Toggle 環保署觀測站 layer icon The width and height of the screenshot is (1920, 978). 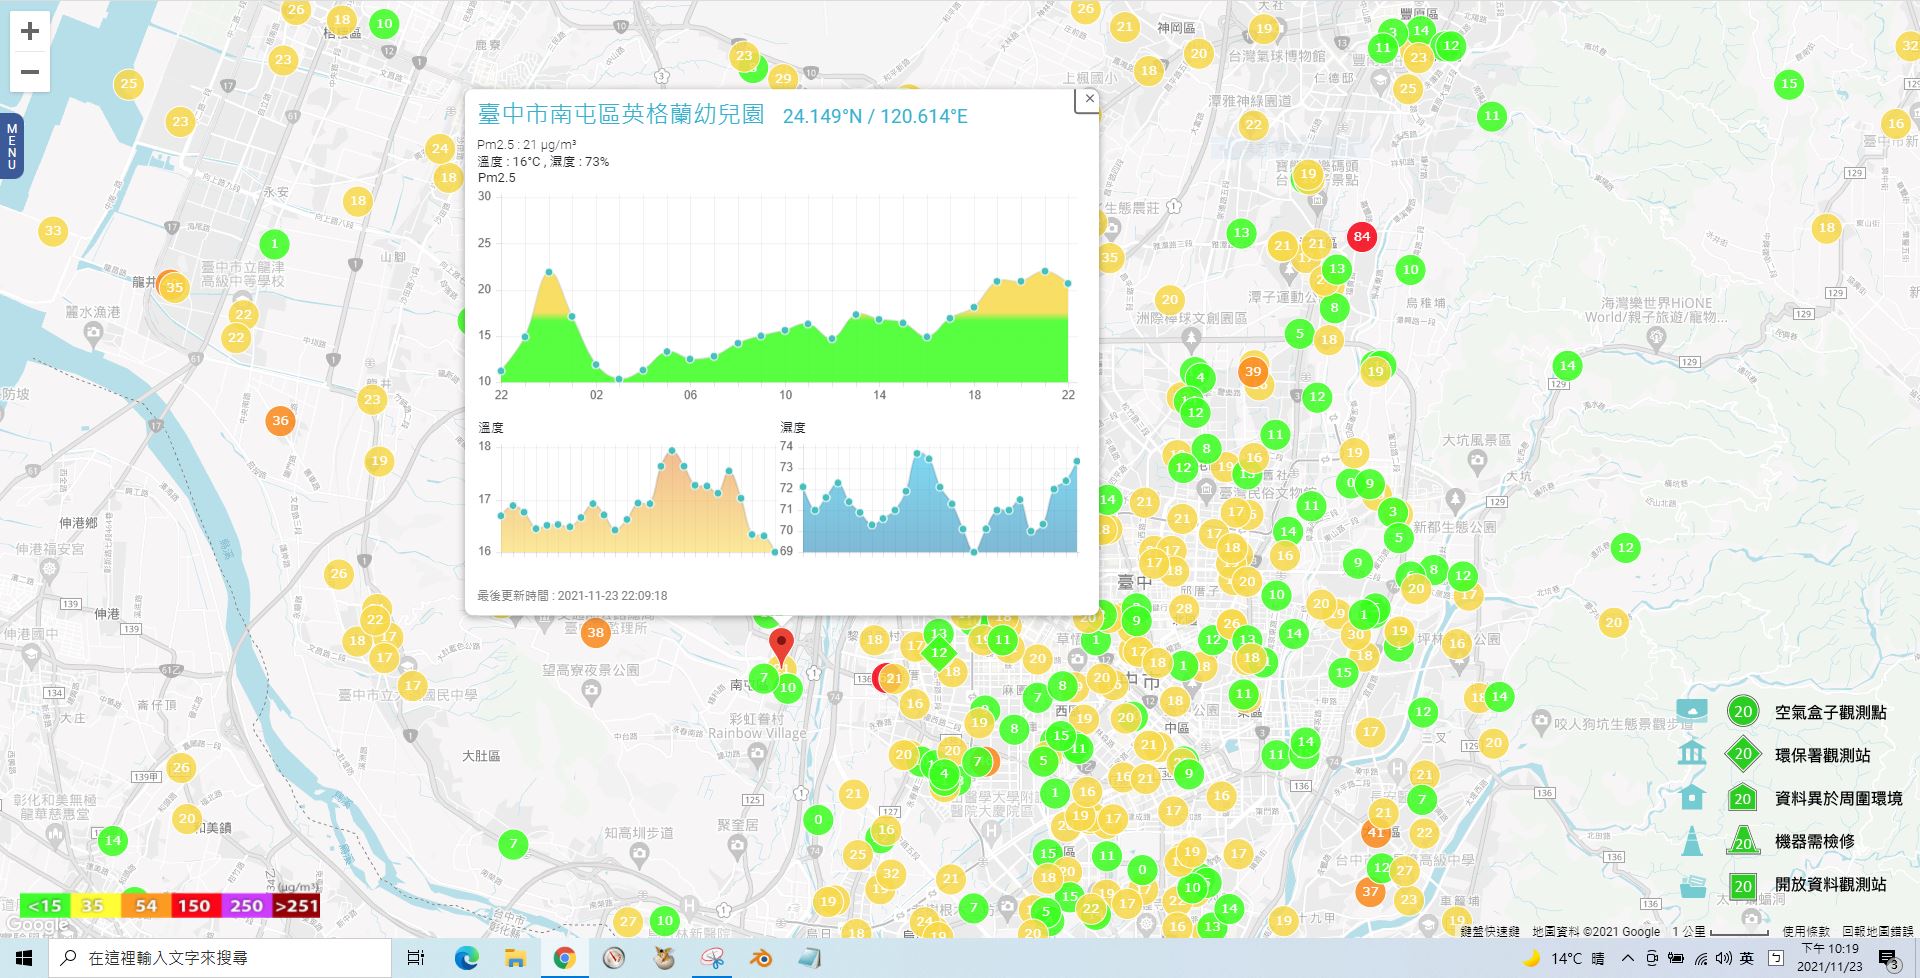tap(1692, 753)
